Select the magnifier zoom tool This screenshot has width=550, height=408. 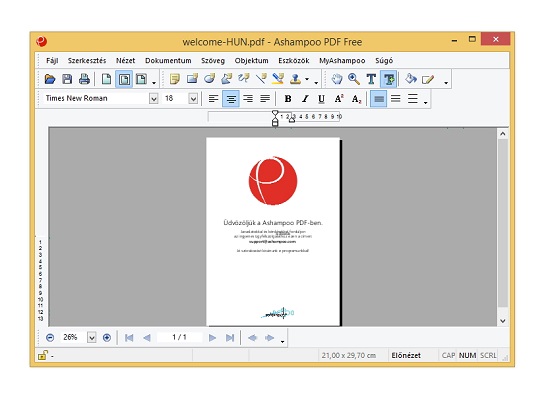(x=354, y=79)
